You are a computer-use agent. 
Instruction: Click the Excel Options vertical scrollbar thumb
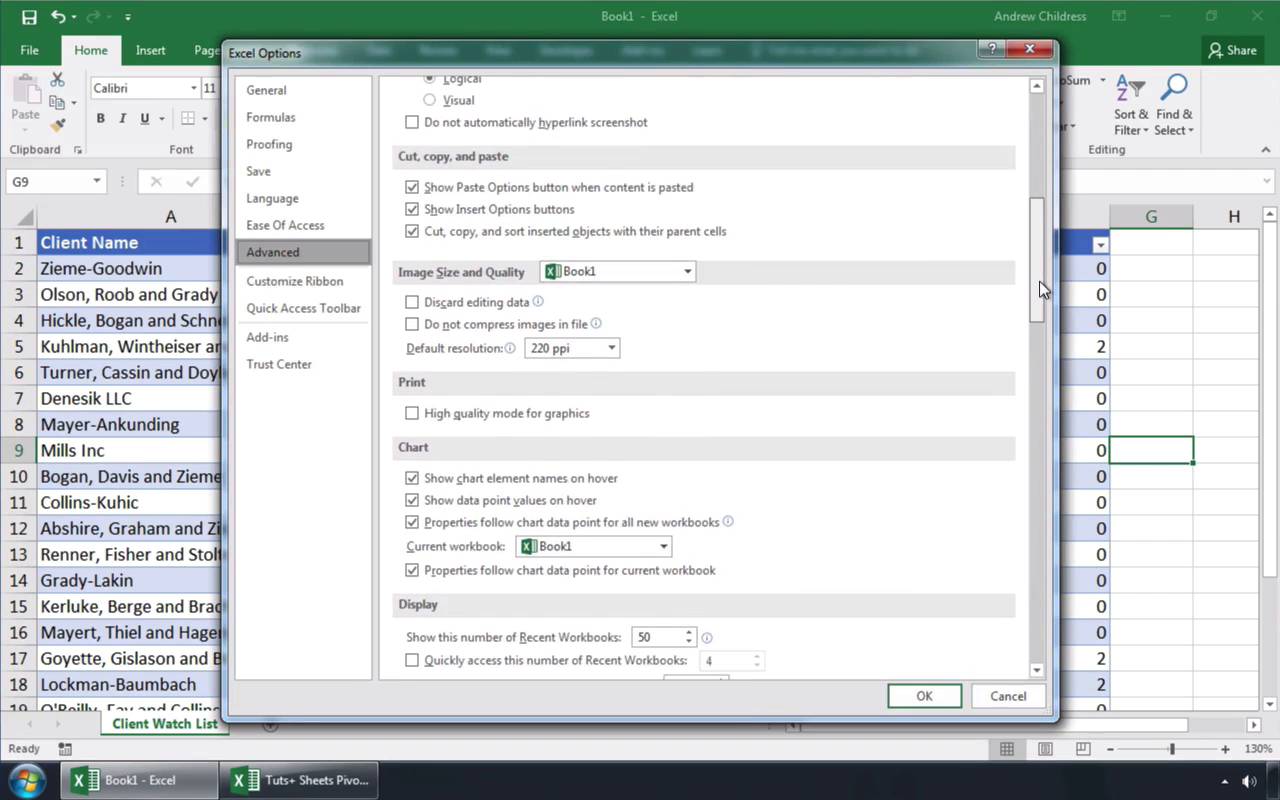[x=1037, y=260]
